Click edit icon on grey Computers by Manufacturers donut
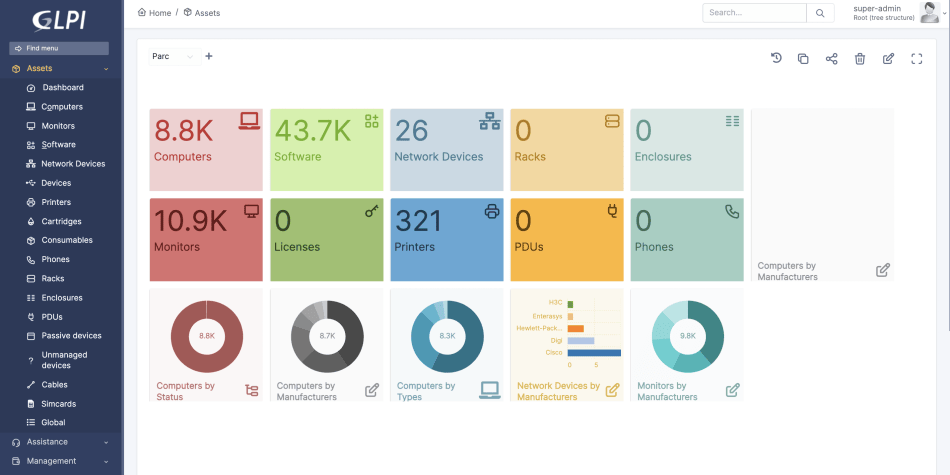 pyautogui.click(x=372, y=390)
